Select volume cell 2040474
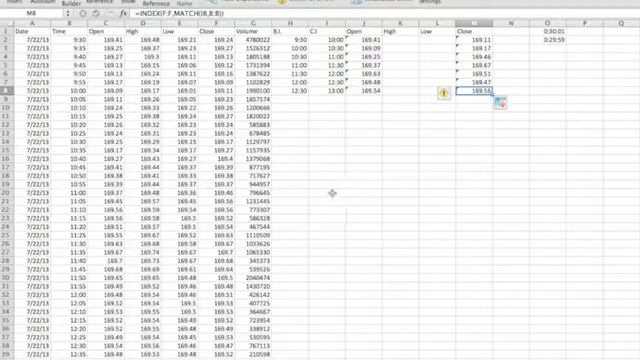 click(253, 278)
